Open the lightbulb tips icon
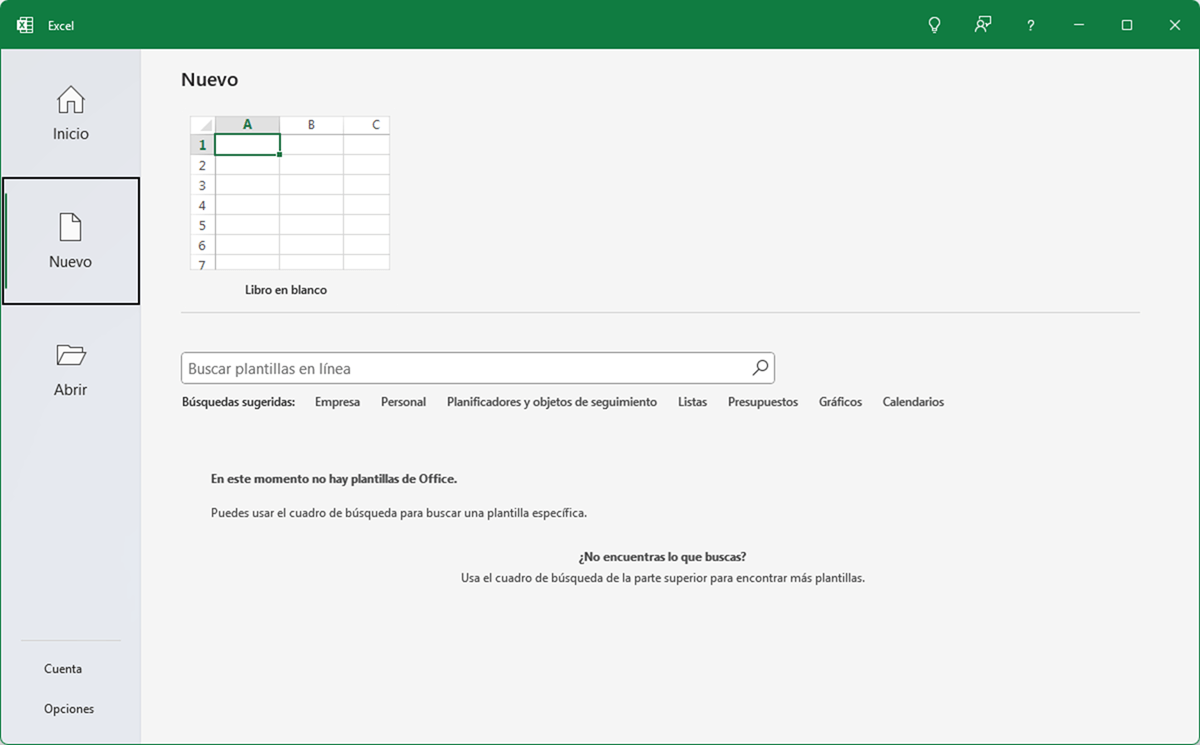The width and height of the screenshot is (1200, 745). [x=934, y=25]
